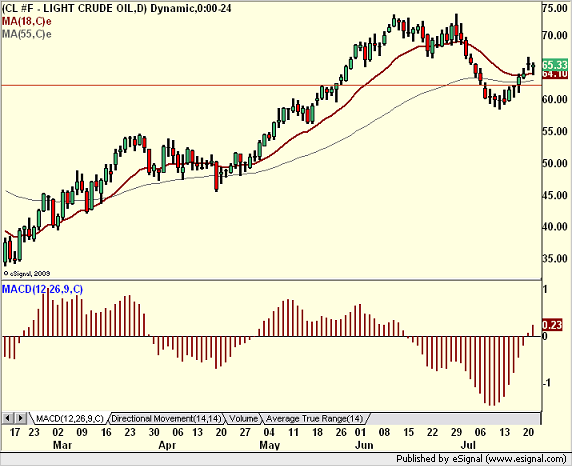
Task: Click the MA(55,C)e indicator label
Action: (x=26, y=34)
